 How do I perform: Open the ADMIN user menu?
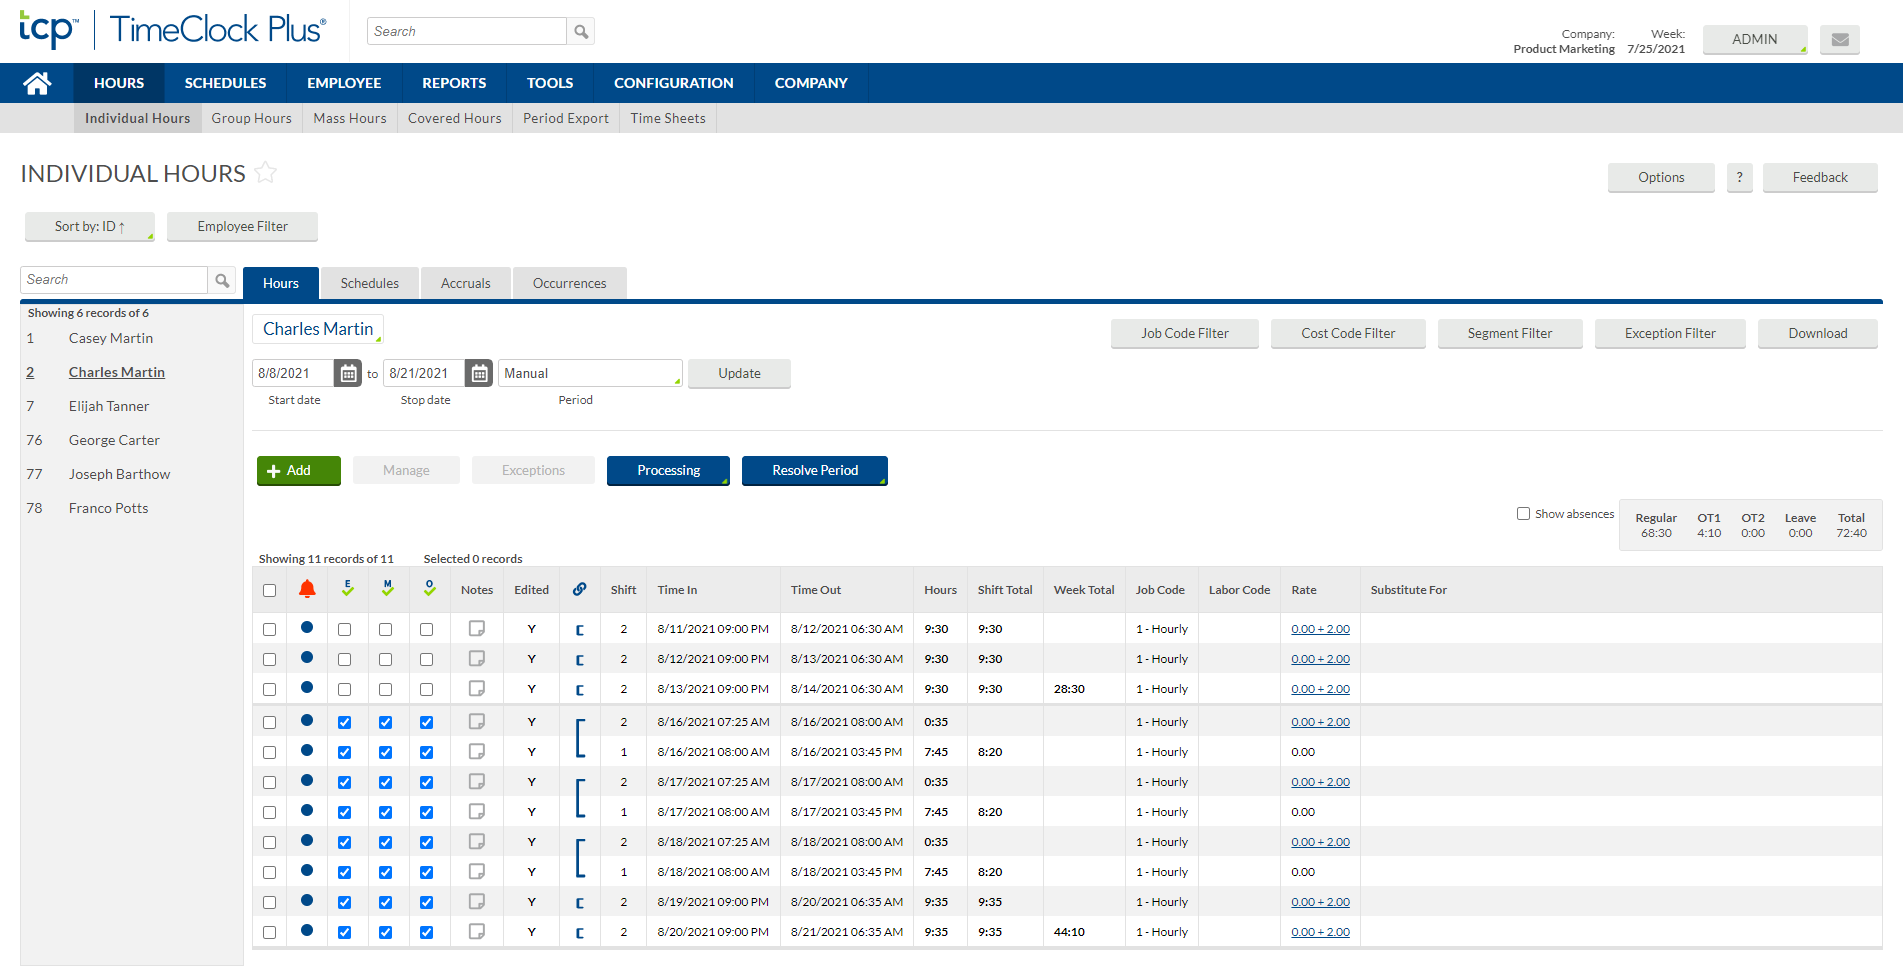(x=1755, y=40)
